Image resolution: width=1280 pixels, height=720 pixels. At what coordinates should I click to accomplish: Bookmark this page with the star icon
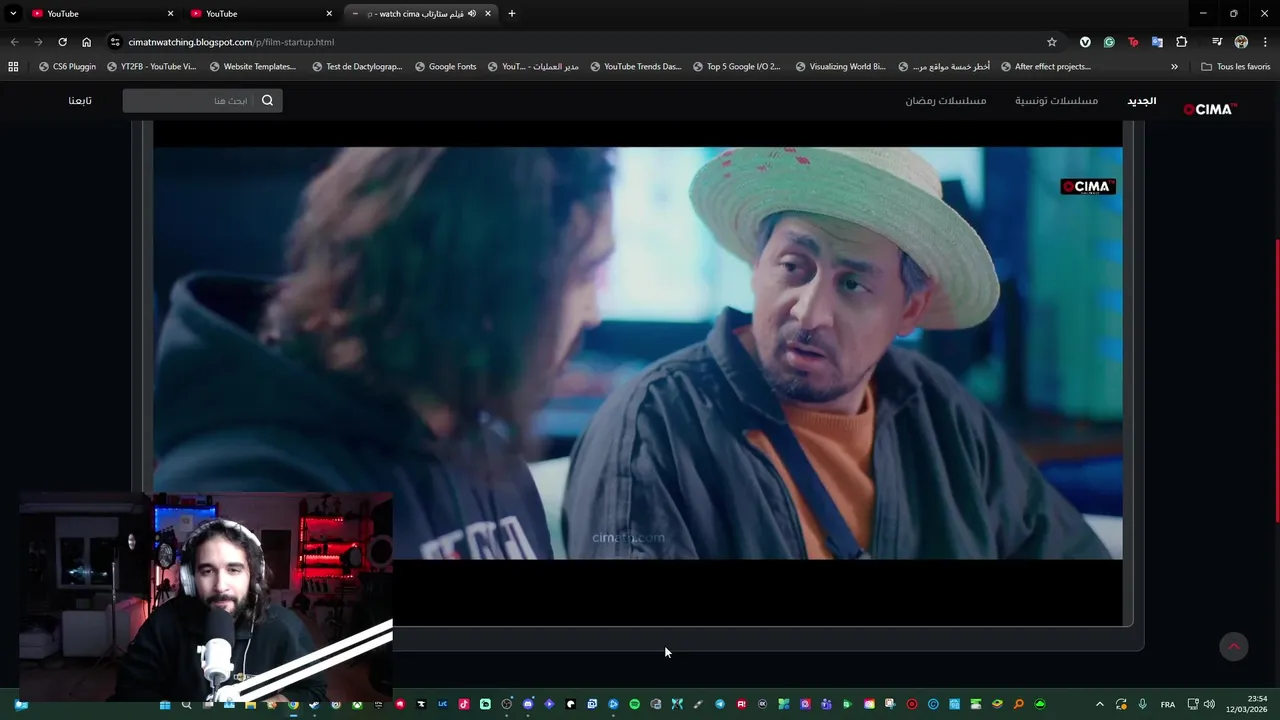click(x=1052, y=42)
